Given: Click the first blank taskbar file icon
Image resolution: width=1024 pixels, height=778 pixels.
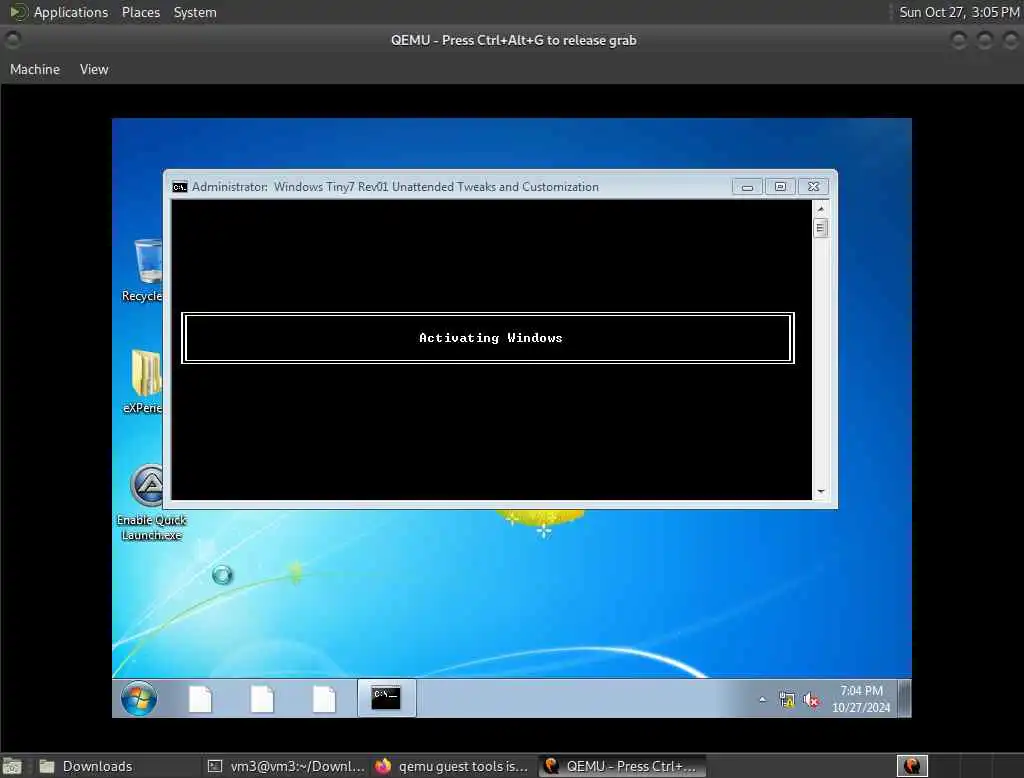Looking at the screenshot, I should pyautogui.click(x=200, y=698).
